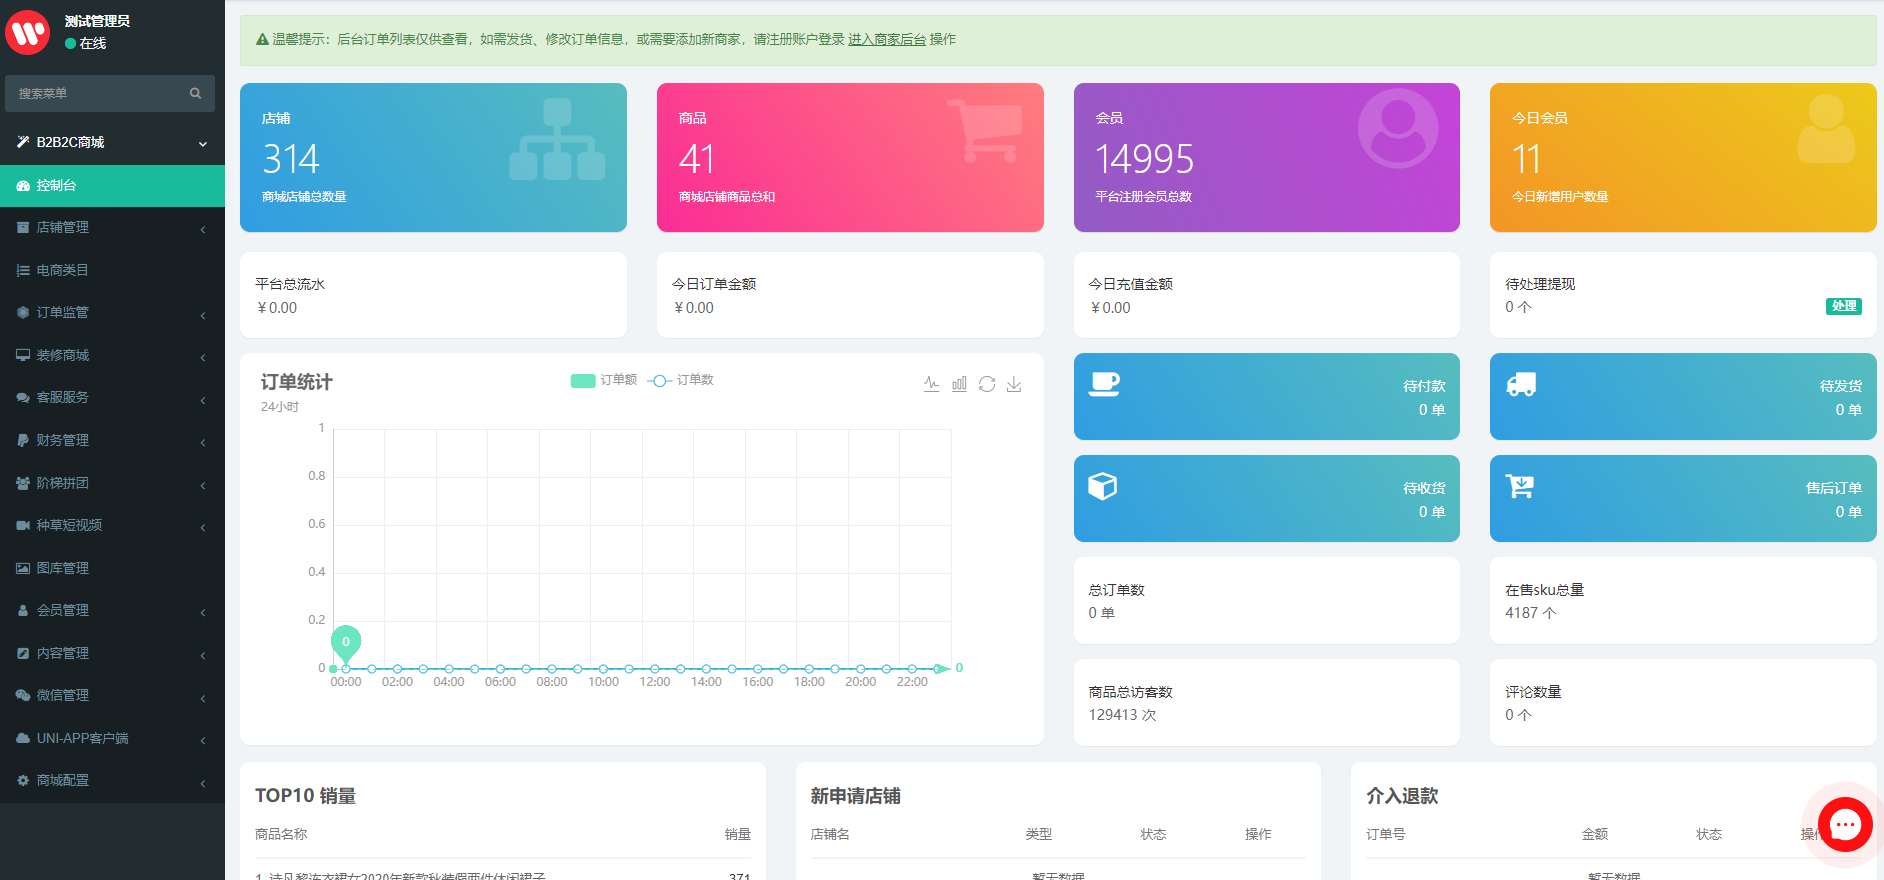This screenshot has width=1884, height=880.
Task: Open the red chat bubble widget
Action: [x=1844, y=824]
